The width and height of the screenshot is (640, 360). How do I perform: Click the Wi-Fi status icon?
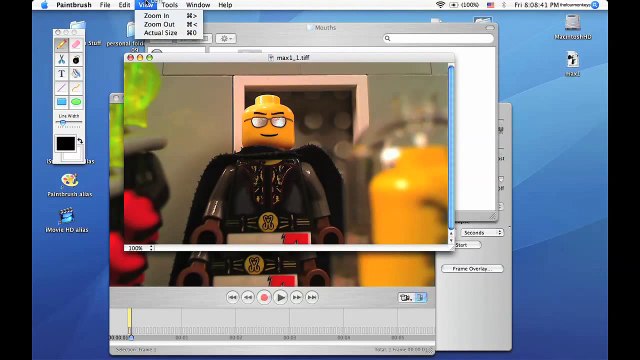click(x=440, y=5)
